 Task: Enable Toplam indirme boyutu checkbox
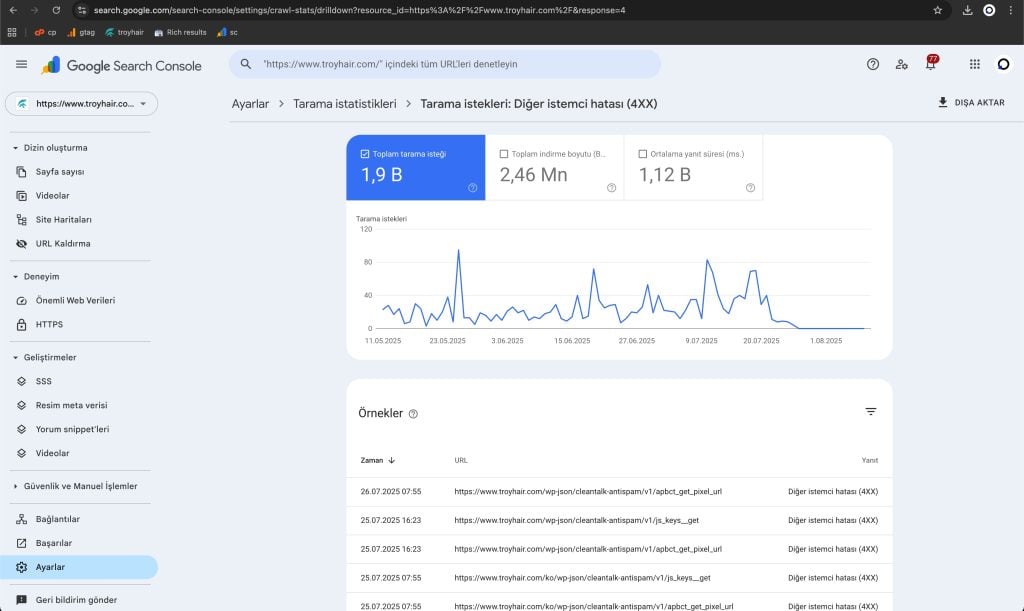pyautogui.click(x=504, y=154)
